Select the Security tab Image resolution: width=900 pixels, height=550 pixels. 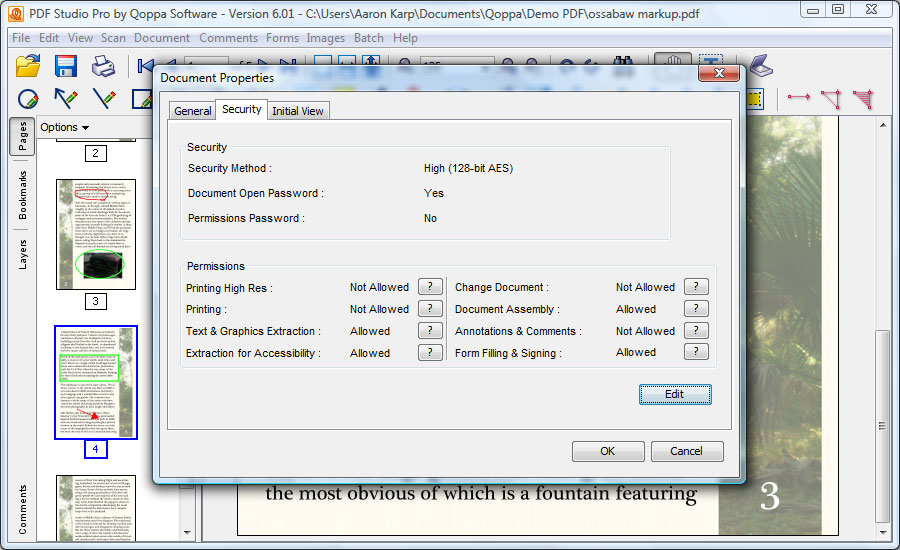(242, 109)
